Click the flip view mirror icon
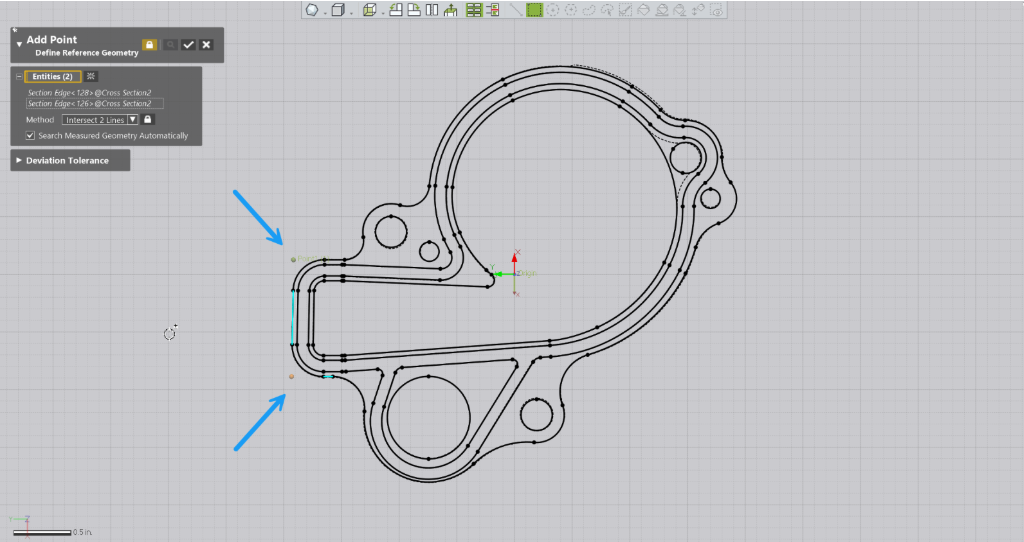Viewport: 1024px width, 542px height. point(432,10)
